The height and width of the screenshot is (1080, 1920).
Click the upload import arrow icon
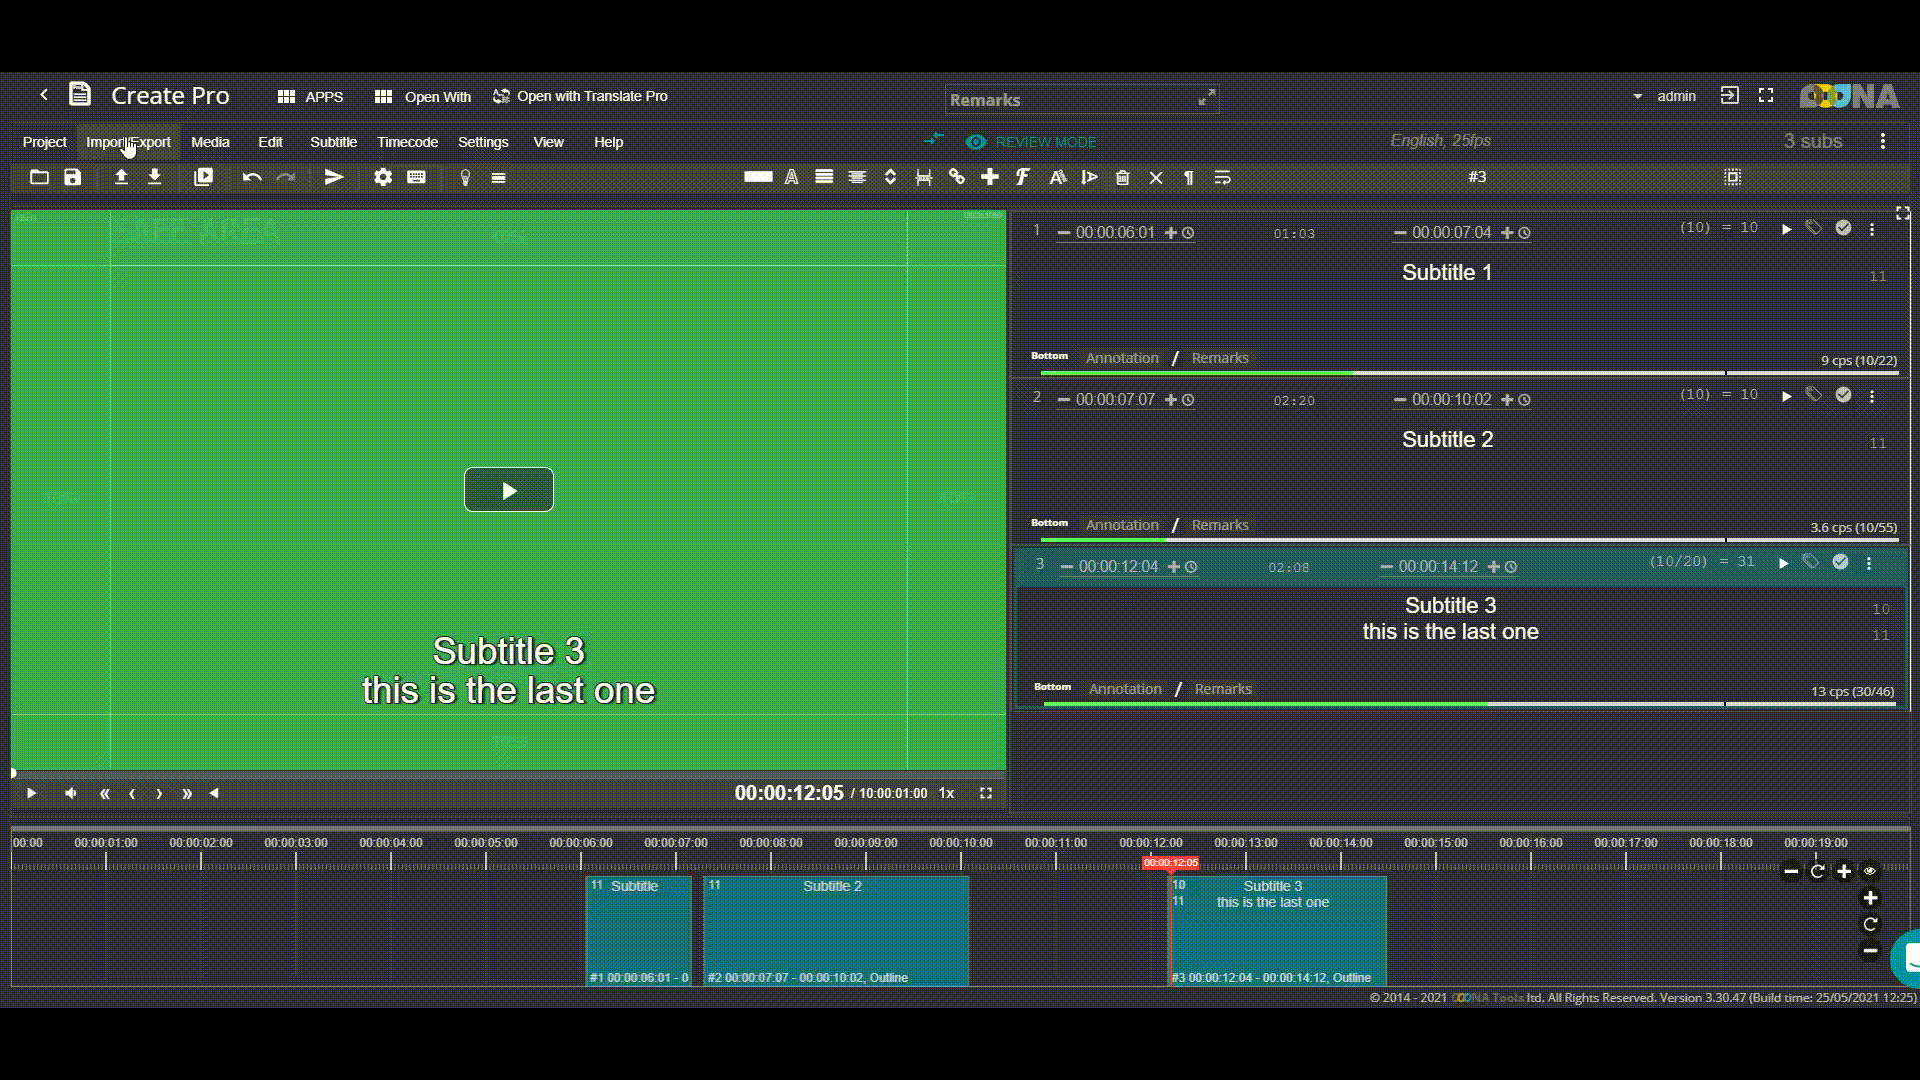[121, 177]
